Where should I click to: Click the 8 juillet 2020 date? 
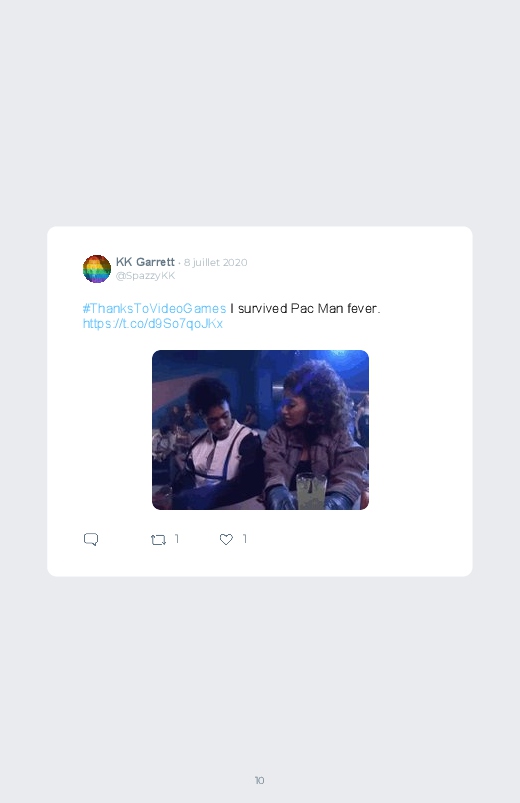(x=216, y=262)
